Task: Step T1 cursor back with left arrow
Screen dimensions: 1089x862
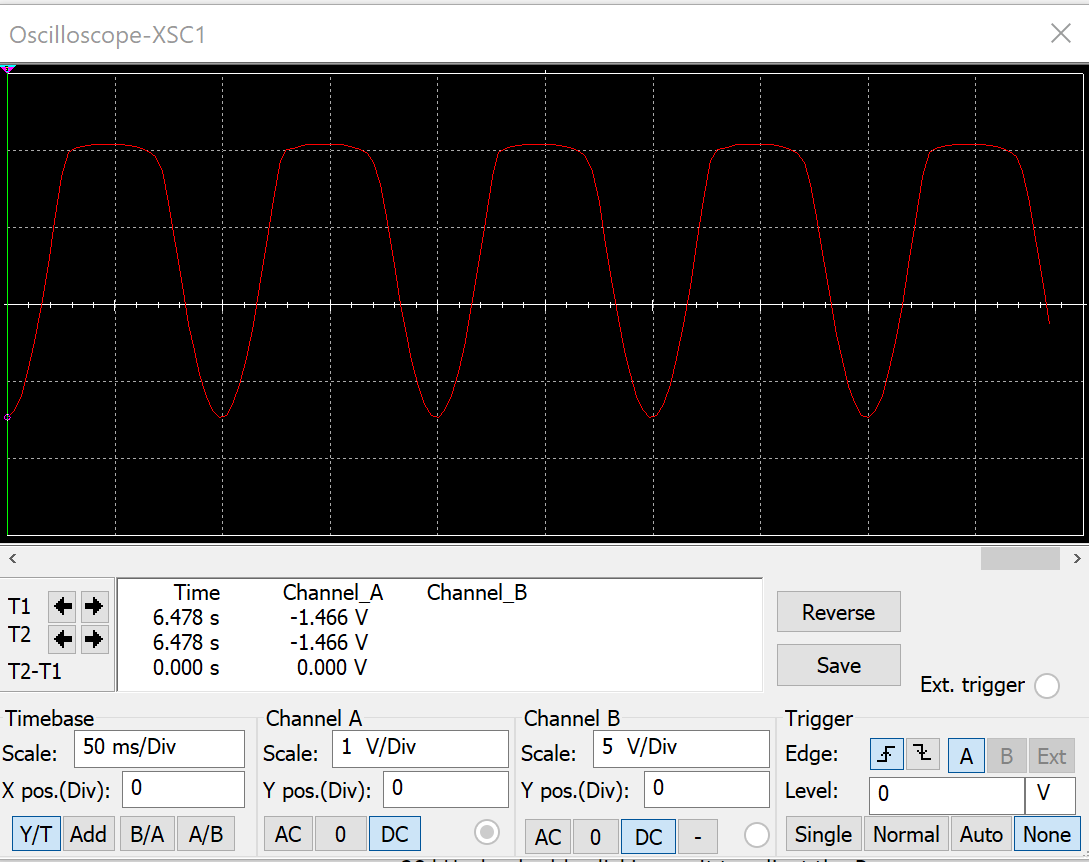Action: coord(62,606)
